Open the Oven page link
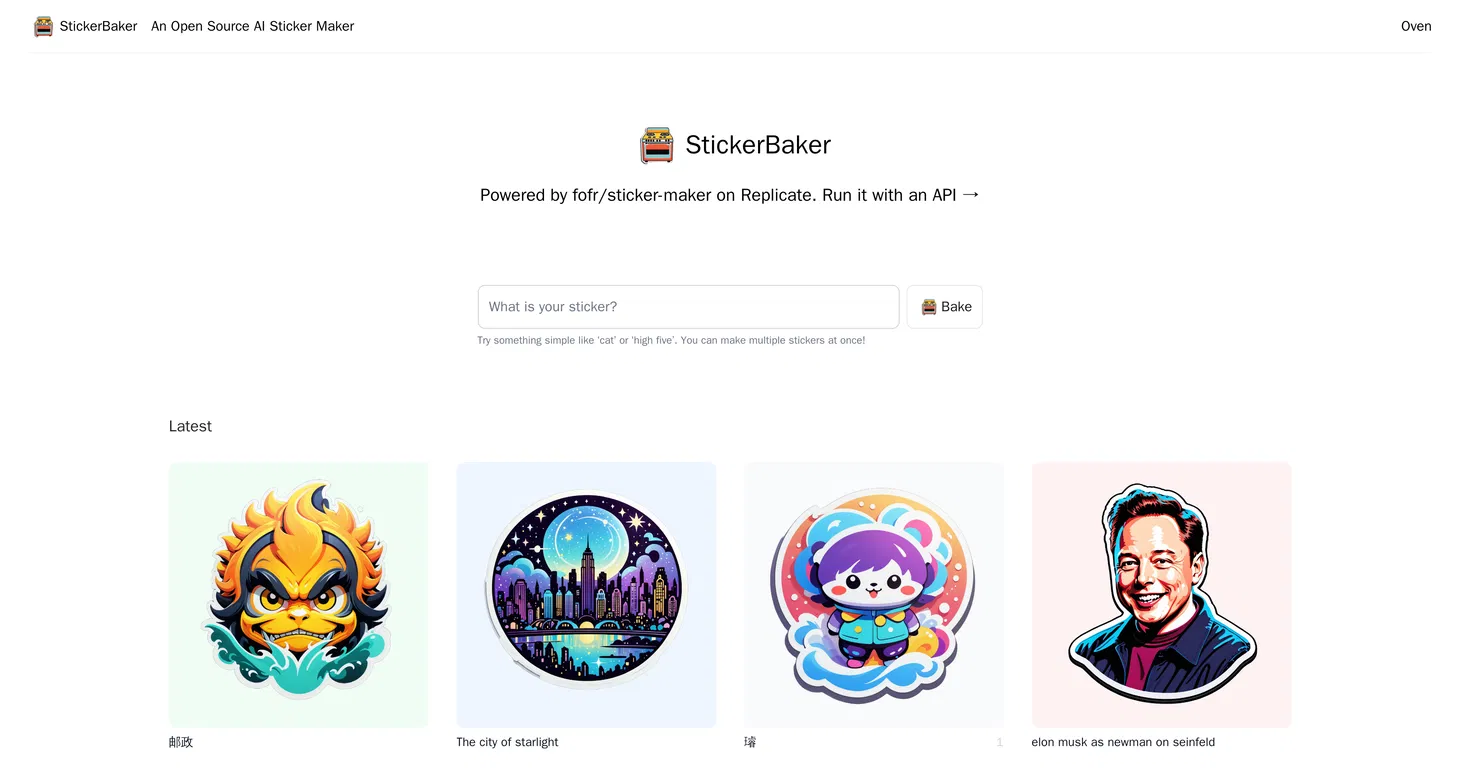This screenshot has width=1473, height=768. pyautogui.click(x=1416, y=26)
